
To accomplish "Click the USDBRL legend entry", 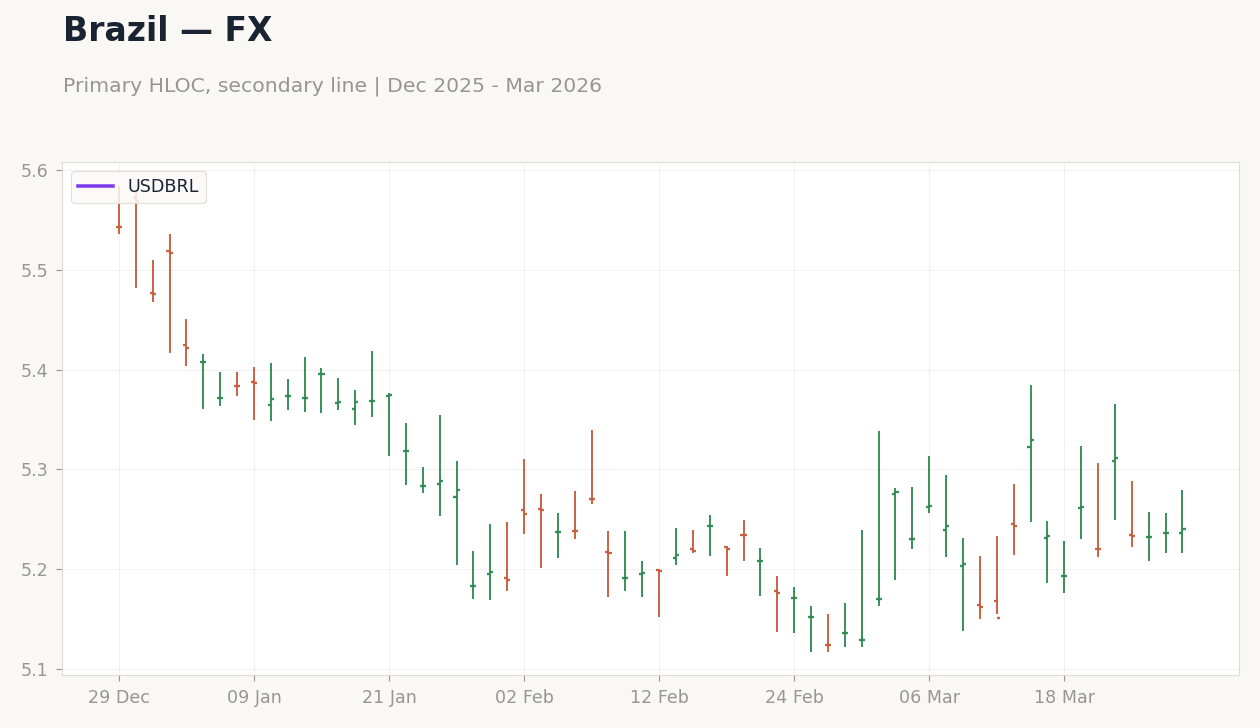I will coord(138,187).
